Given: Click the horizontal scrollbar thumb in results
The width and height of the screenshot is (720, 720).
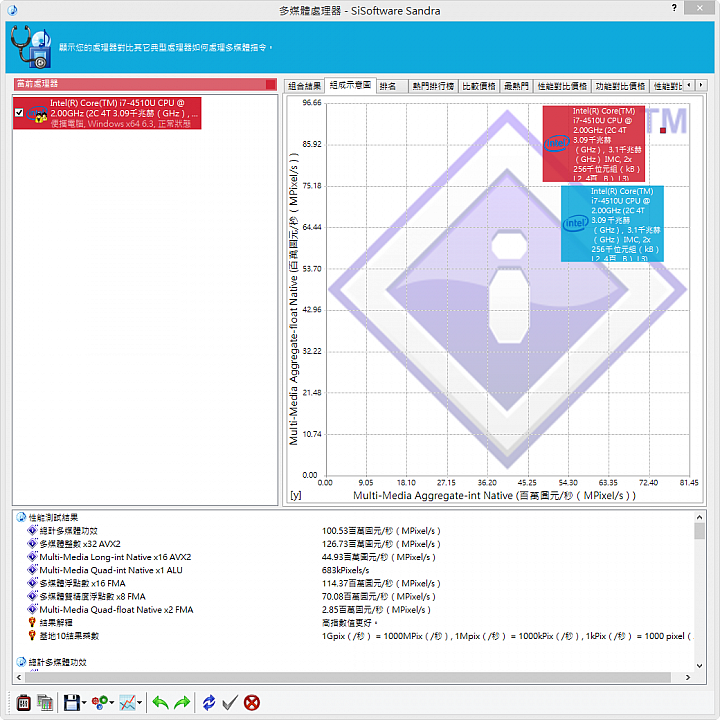Looking at the screenshot, I should (348, 677).
